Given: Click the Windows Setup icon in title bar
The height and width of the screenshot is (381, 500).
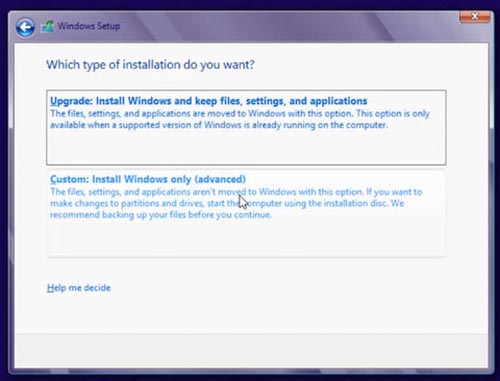Looking at the screenshot, I should (x=48, y=27).
